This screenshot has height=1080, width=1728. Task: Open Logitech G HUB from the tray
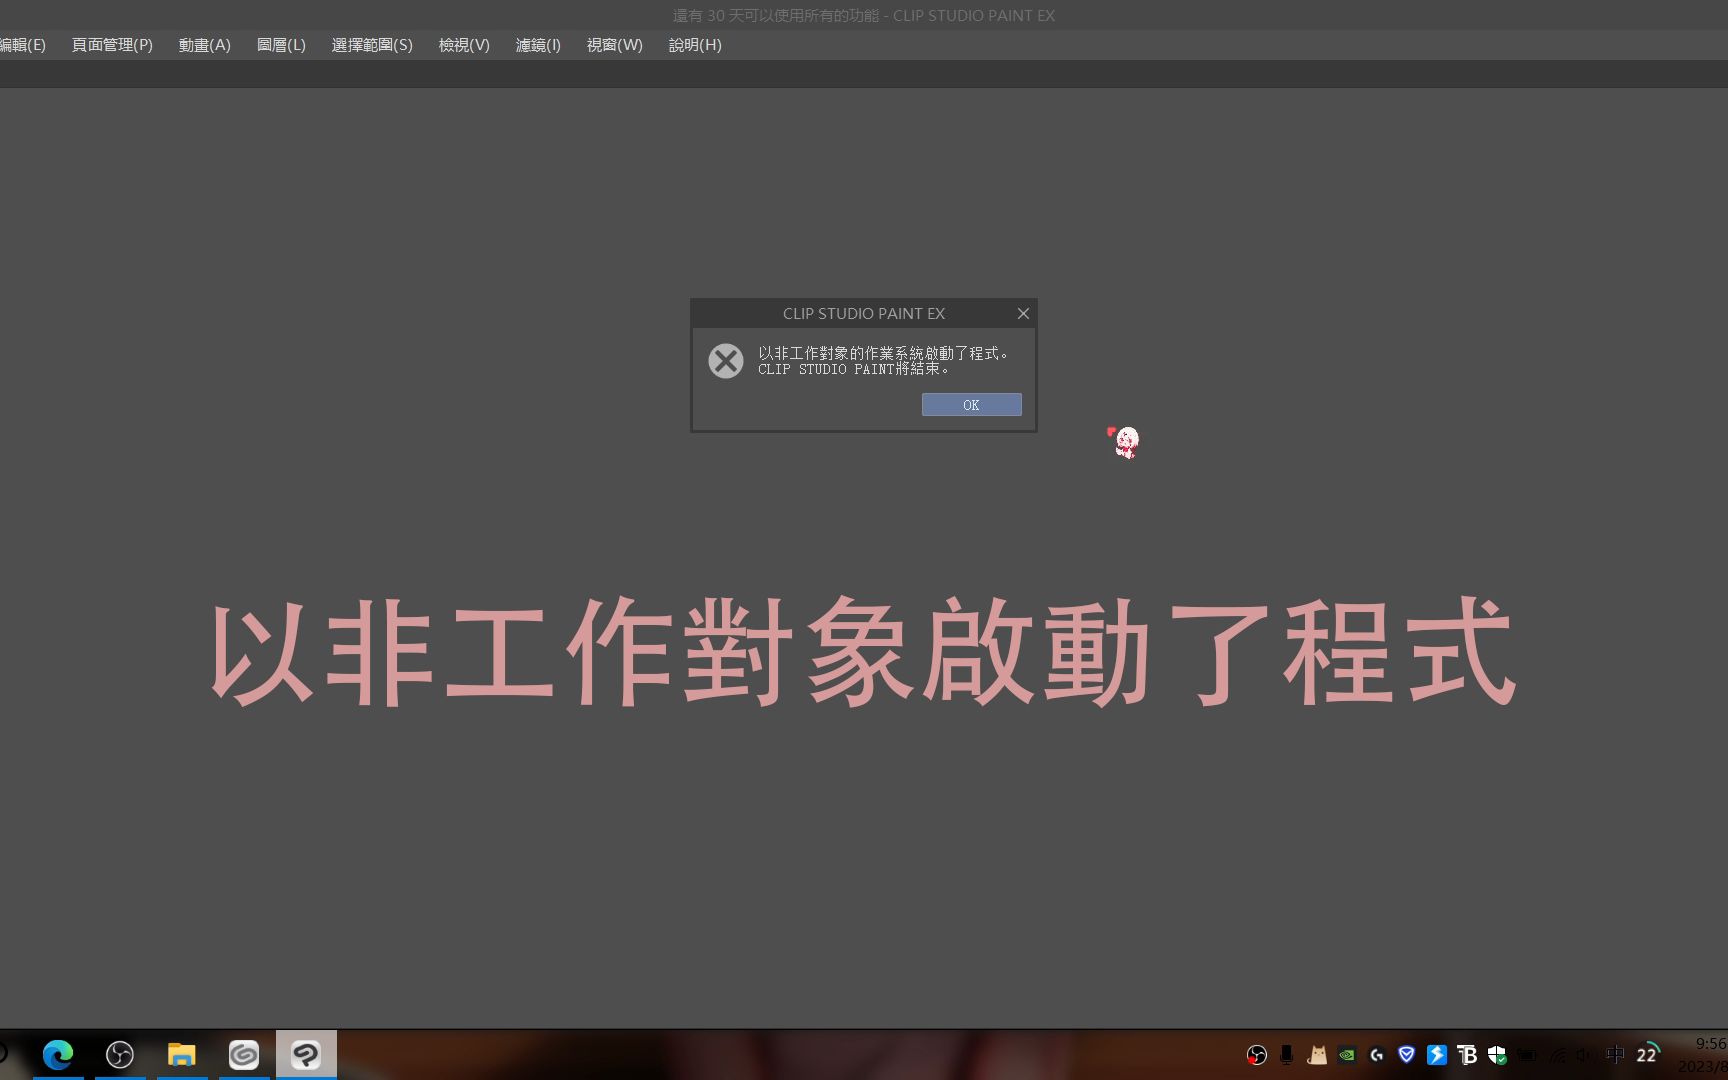click(1377, 1055)
